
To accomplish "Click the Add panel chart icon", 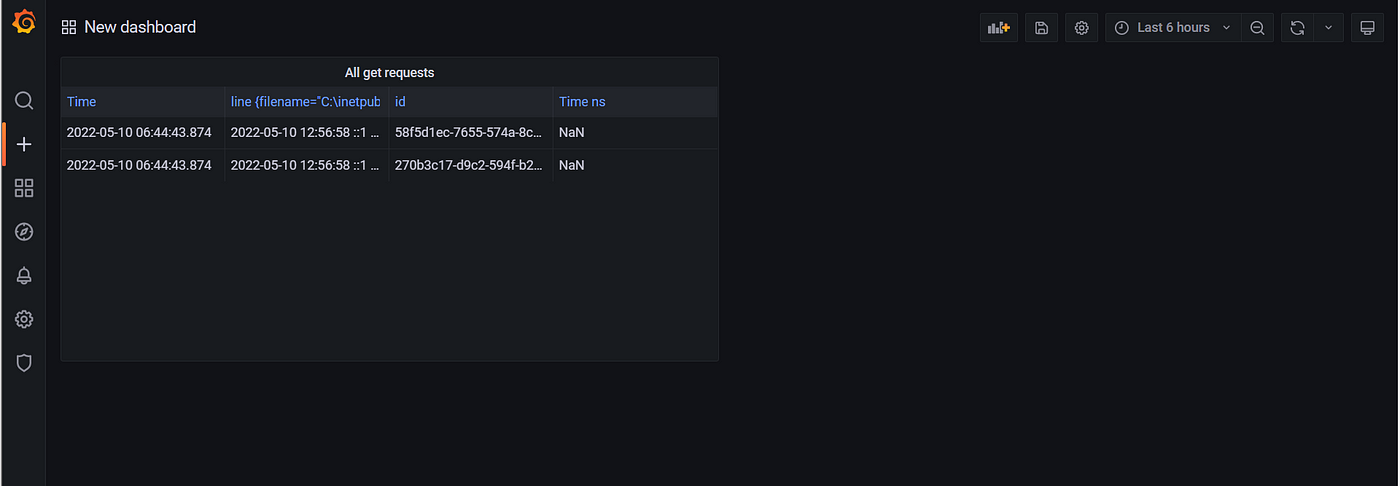I will coord(998,28).
